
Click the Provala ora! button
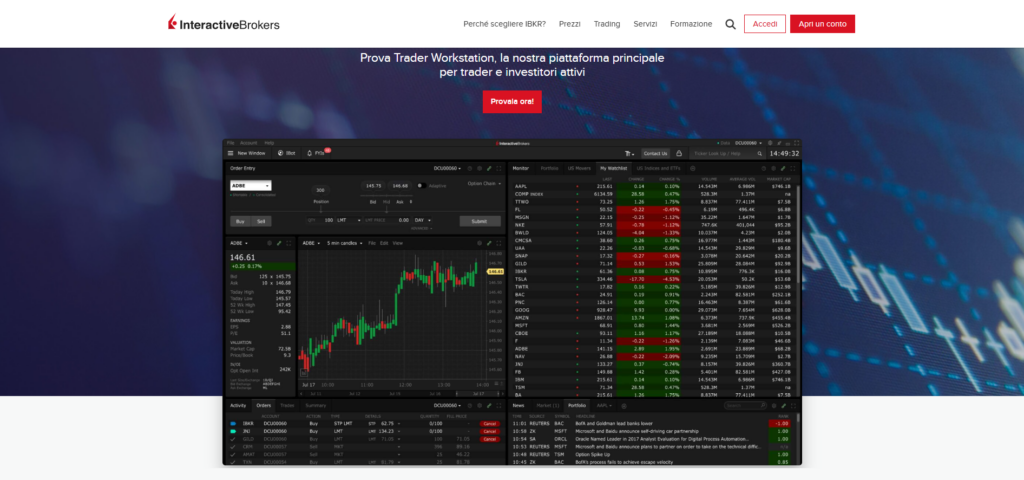pyautogui.click(x=512, y=102)
